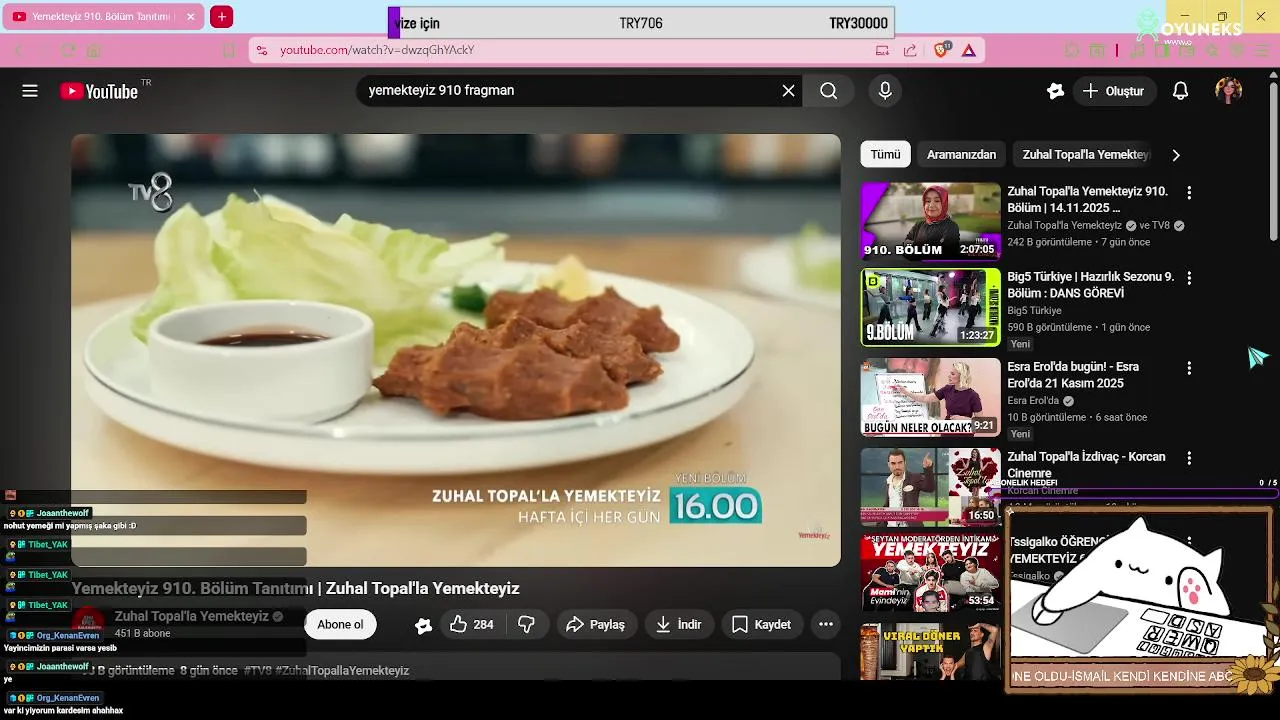Select the Zuhal Topal'la Yemekteyiz filter chip
The width and height of the screenshot is (1280, 720).
(x=1086, y=154)
